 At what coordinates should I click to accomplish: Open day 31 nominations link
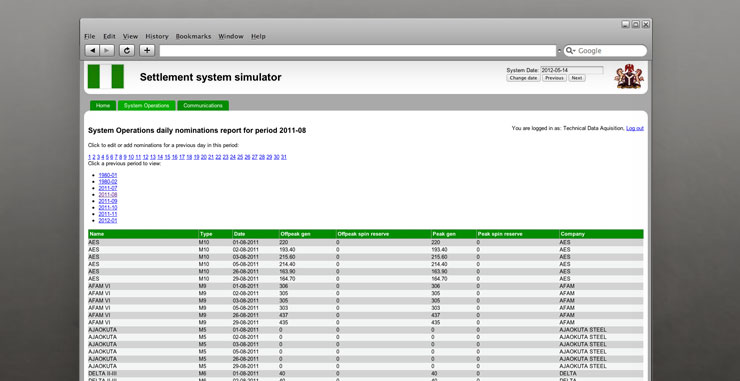coord(284,157)
